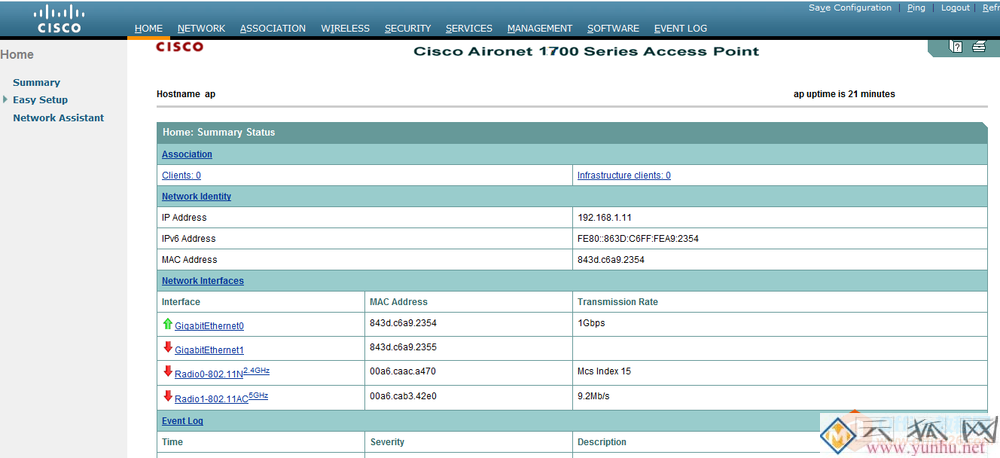
Task: Open Network Assistant in the sidebar
Action: pyautogui.click(x=58, y=118)
